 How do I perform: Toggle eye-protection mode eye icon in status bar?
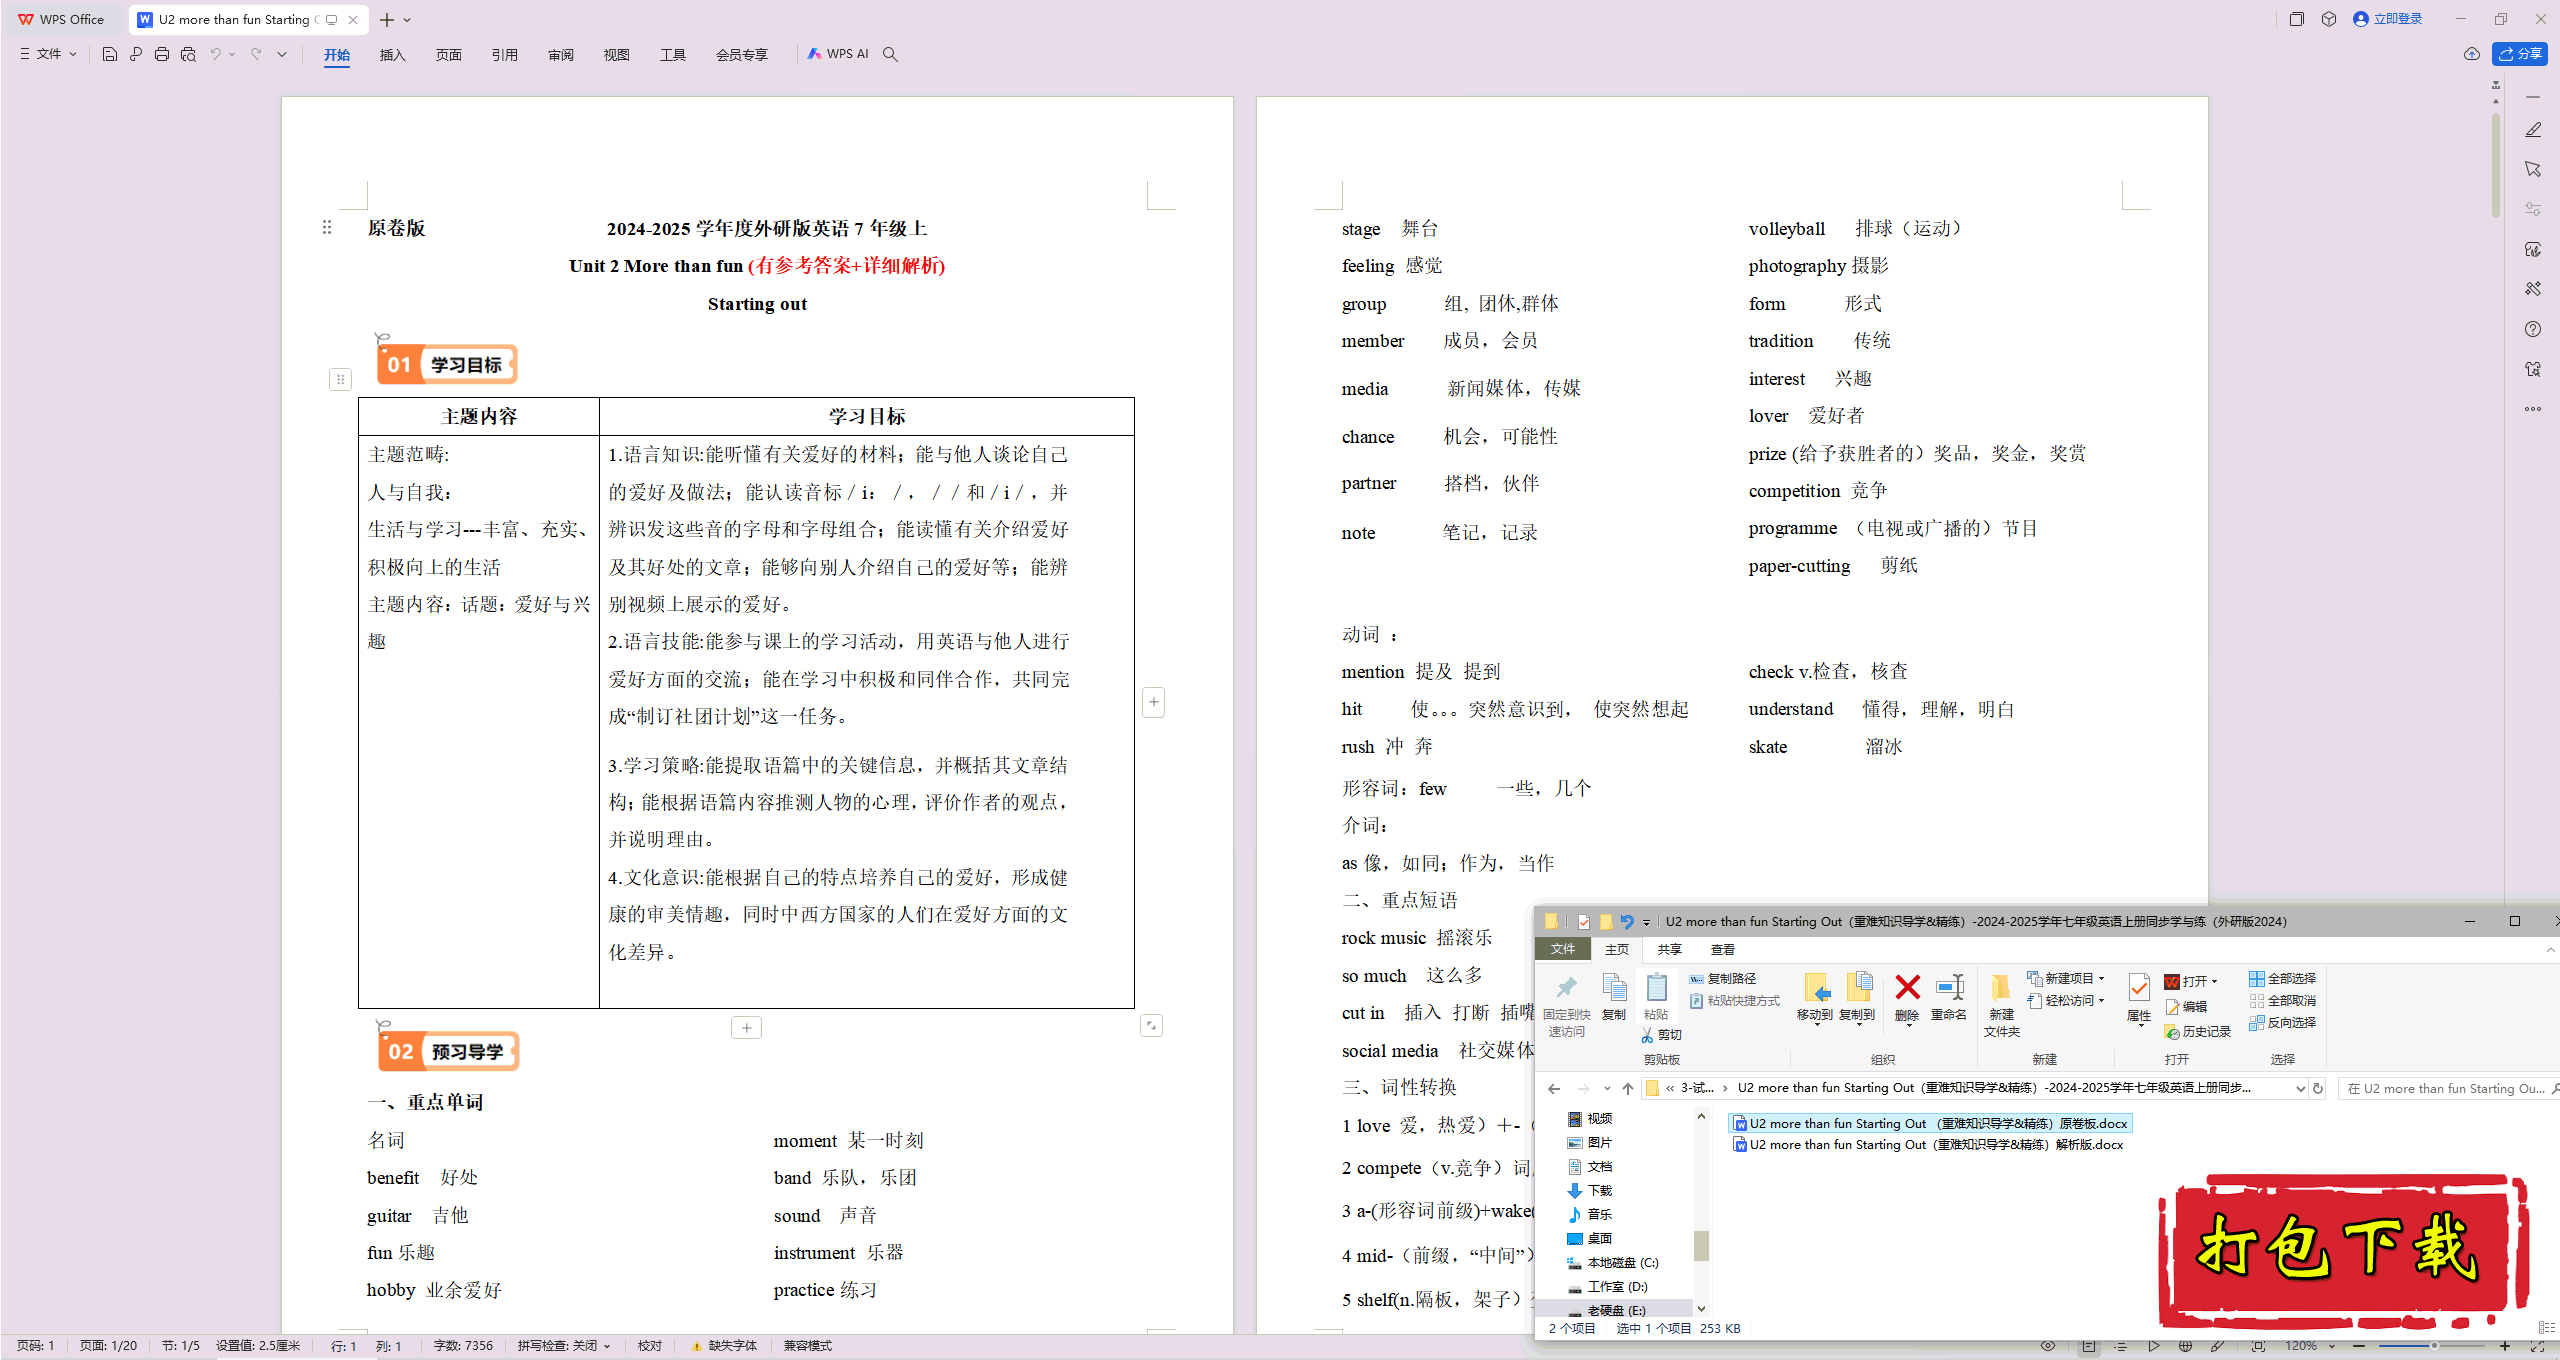pos(2048,1347)
